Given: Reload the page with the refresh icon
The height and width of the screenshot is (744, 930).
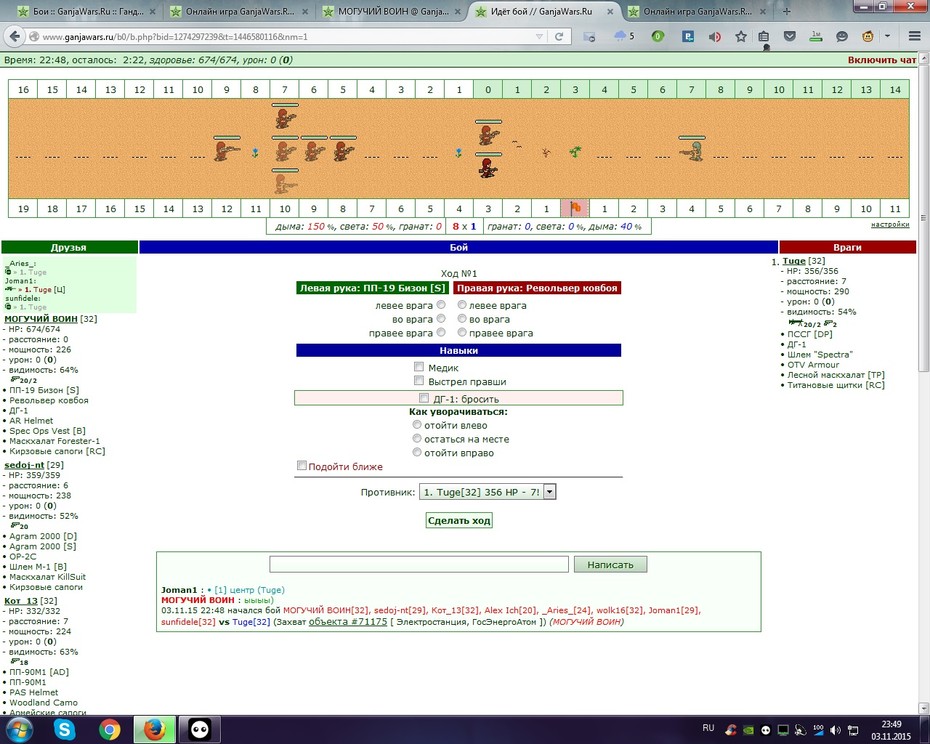Looking at the screenshot, I should [559, 37].
